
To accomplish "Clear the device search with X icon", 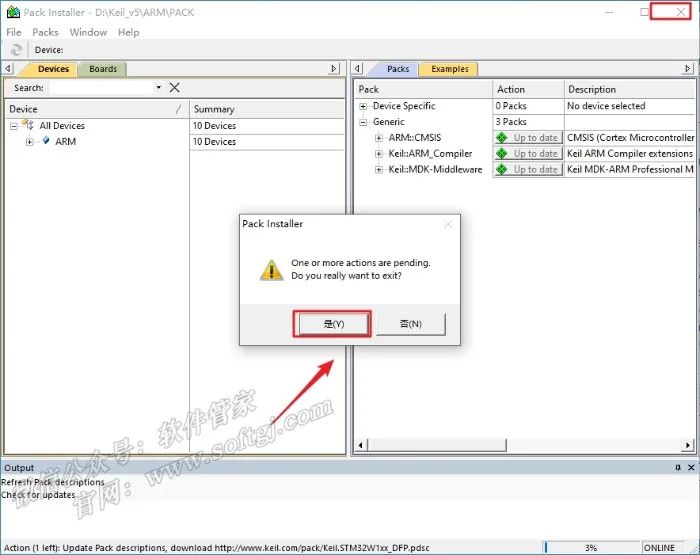I will coord(175,88).
